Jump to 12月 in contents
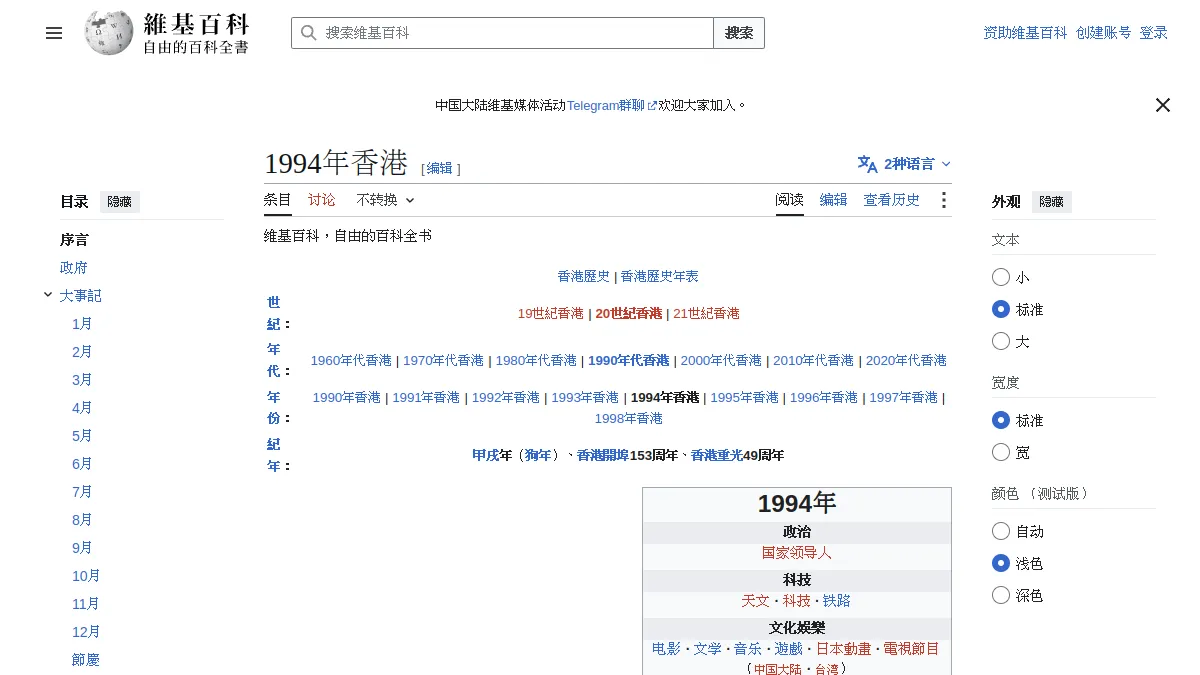 (86, 632)
